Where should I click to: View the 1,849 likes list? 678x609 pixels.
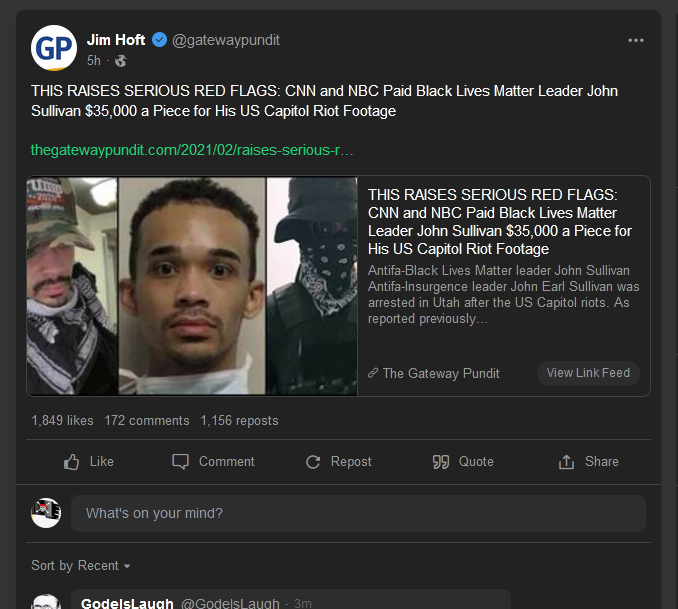(x=62, y=420)
